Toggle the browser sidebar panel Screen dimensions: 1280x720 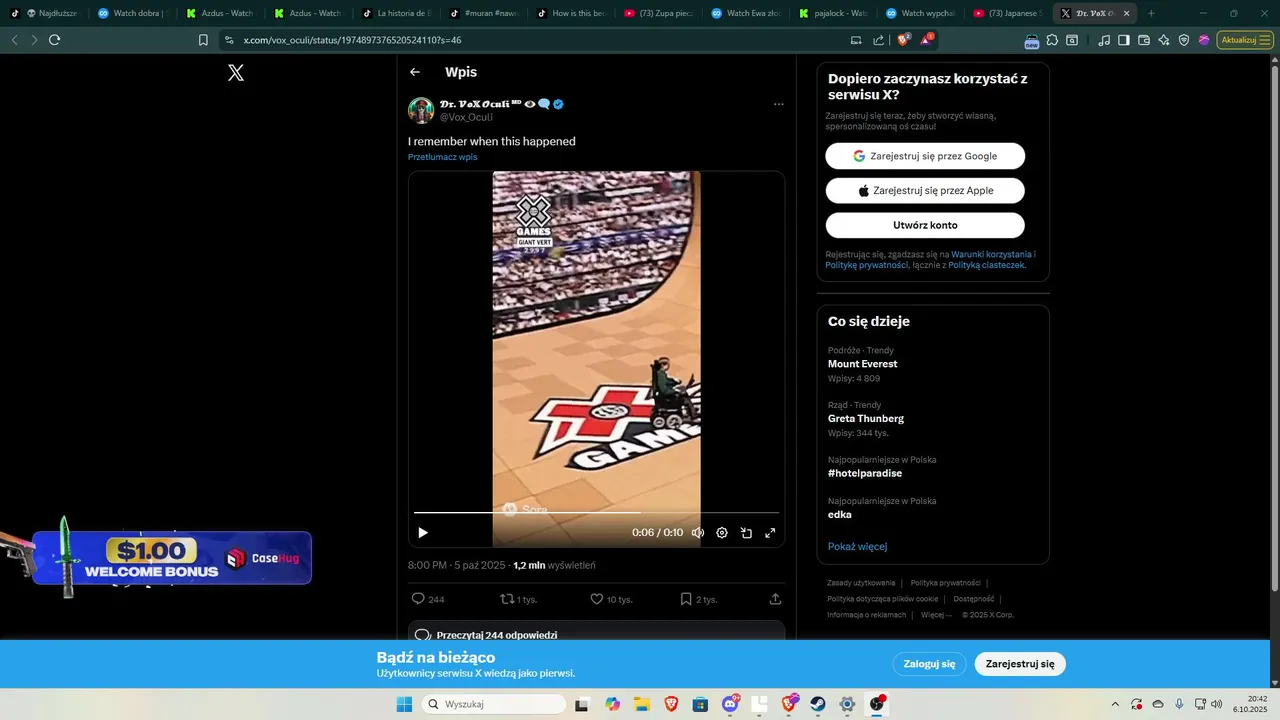point(1124,40)
